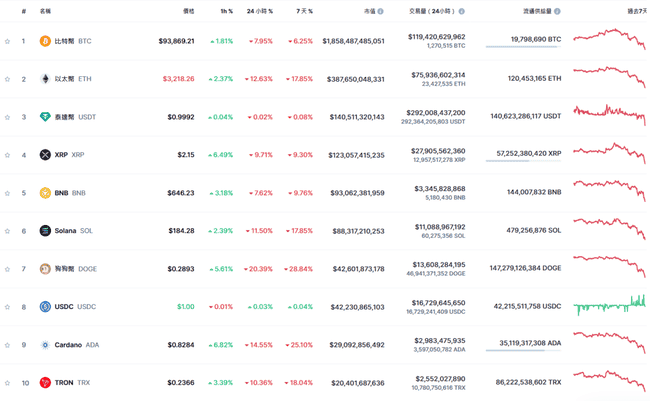The height and width of the screenshot is (401, 650).
Task: Click the Solana logo icon
Action: (x=45, y=231)
